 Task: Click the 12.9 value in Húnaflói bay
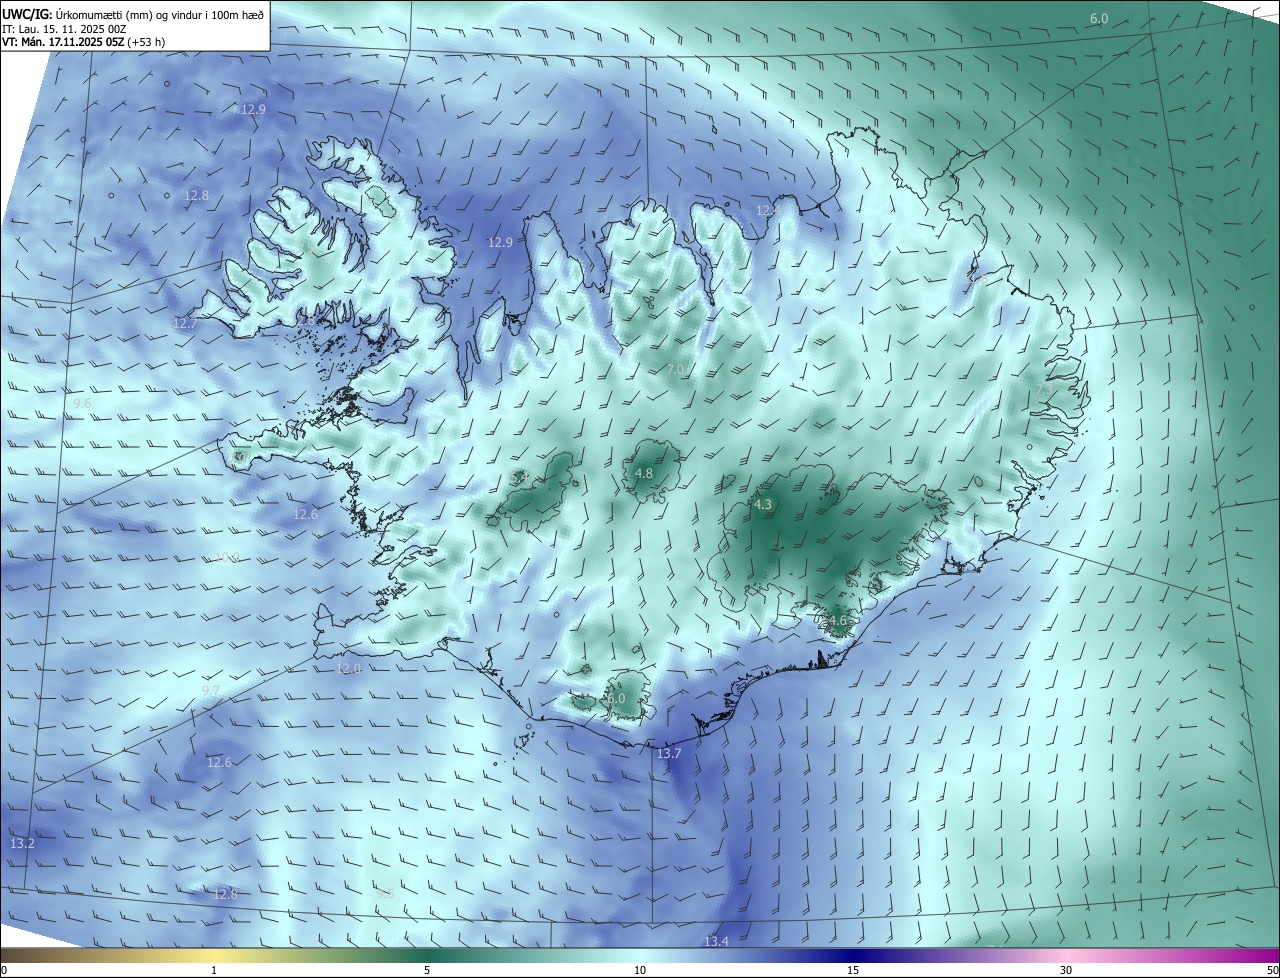(500, 242)
